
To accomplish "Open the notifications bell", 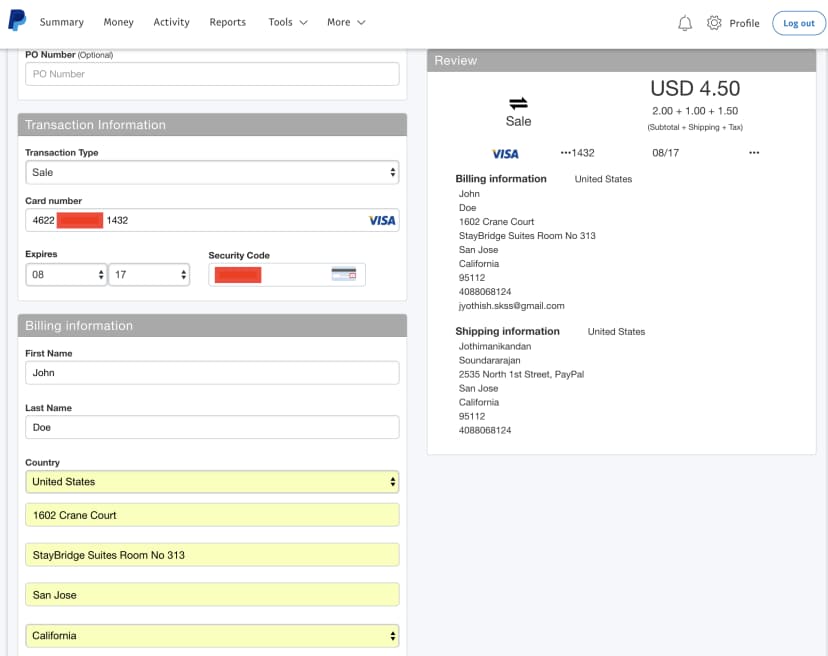I will click(x=685, y=23).
